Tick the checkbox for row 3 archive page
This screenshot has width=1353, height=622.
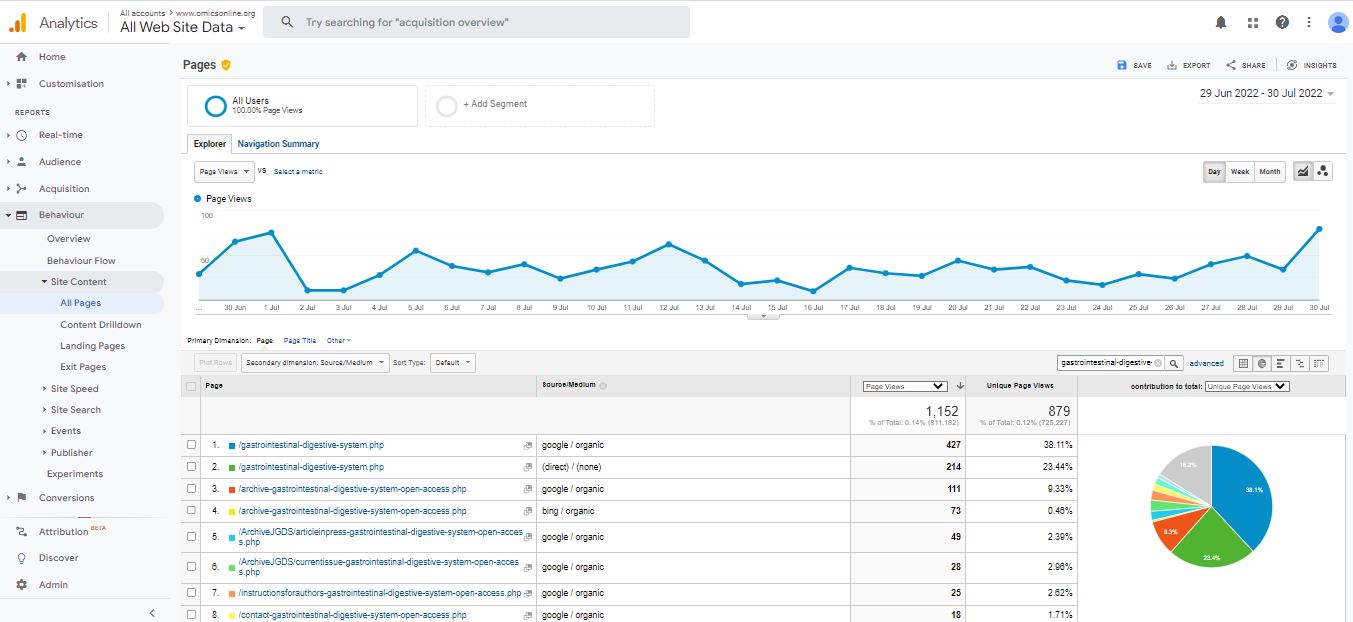coord(191,489)
